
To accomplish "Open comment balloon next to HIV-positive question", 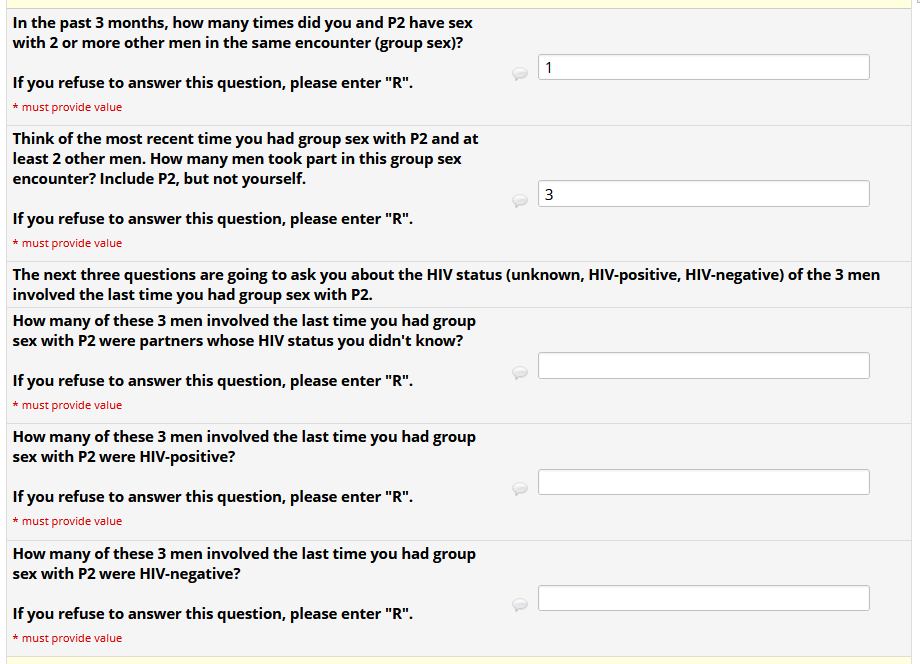I will 520,488.
